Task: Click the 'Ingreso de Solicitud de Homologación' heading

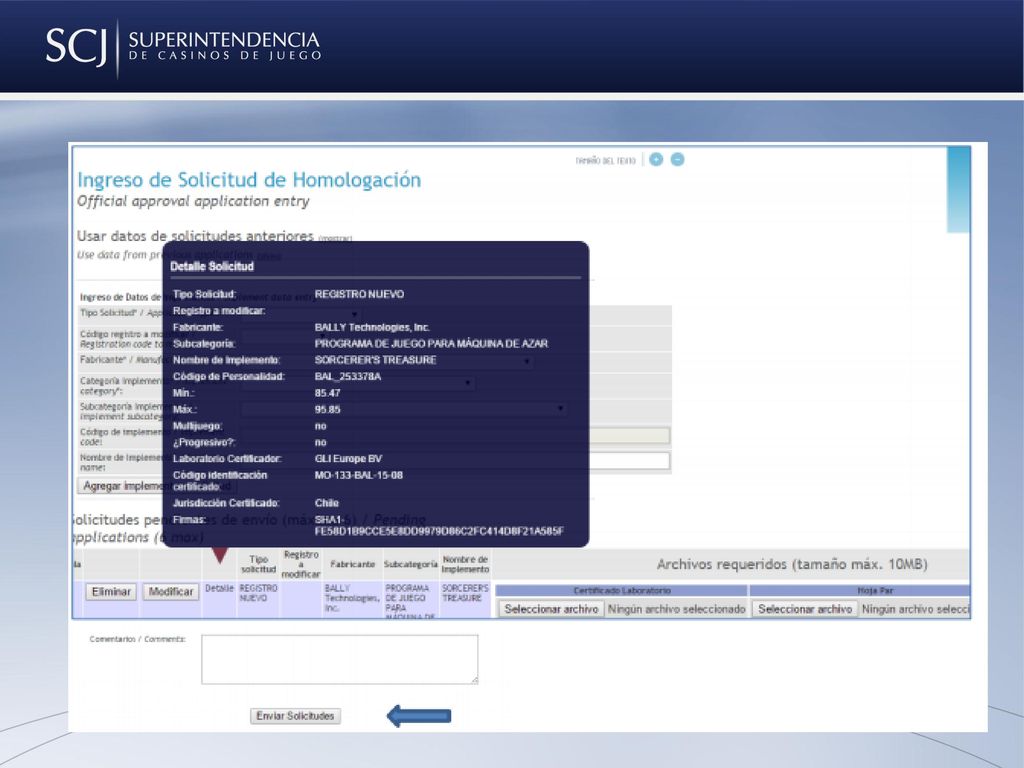Action: coord(249,180)
